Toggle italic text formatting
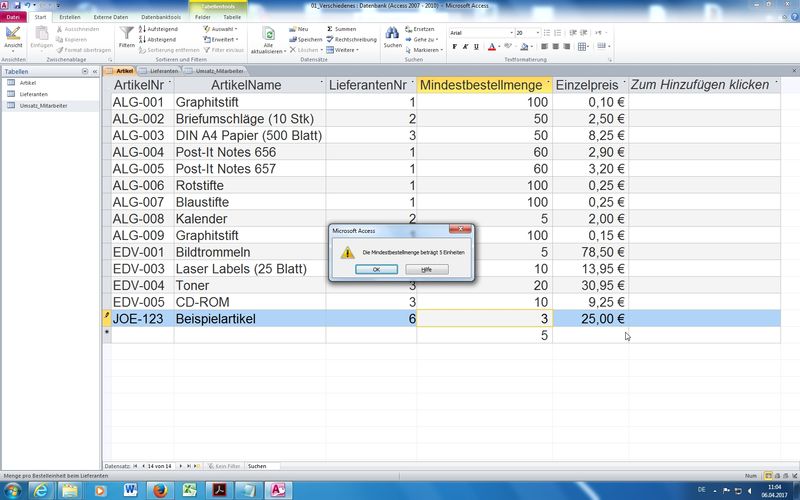This screenshot has height=500, width=800. click(467, 46)
